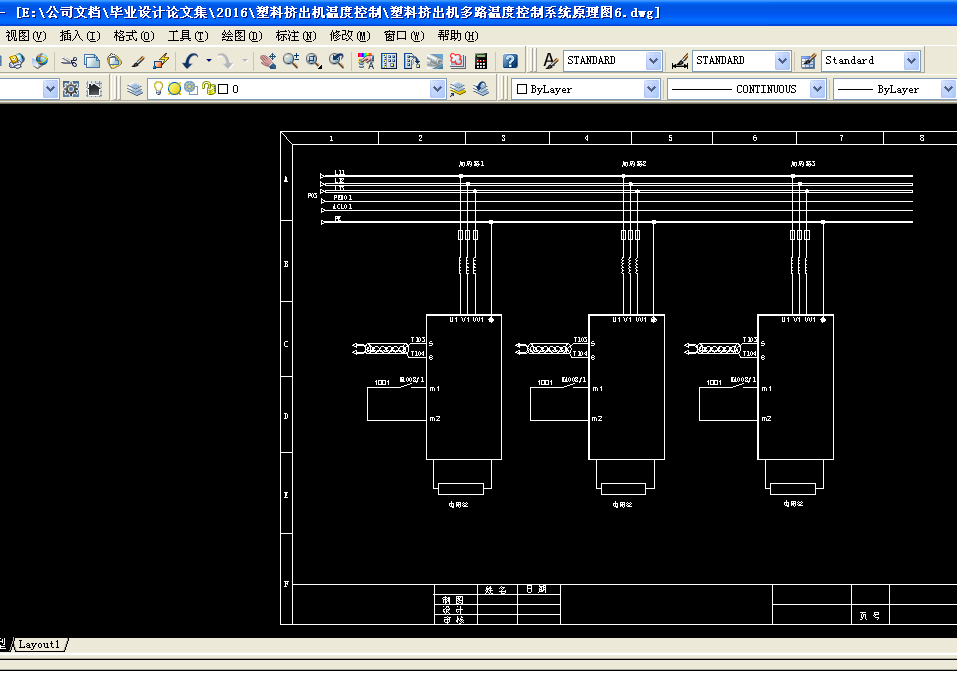This screenshot has width=957, height=679.
Task: Select the Match Properties brush icon
Action: 138,61
